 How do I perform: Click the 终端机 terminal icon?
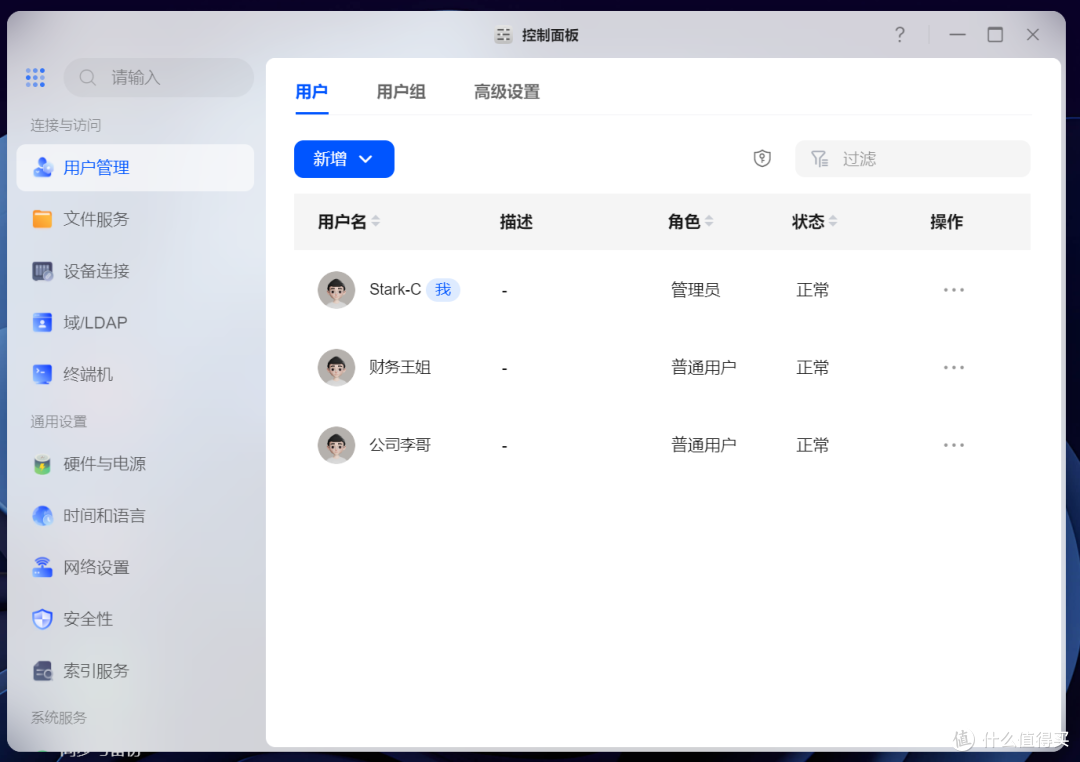(x=43, y=374)
